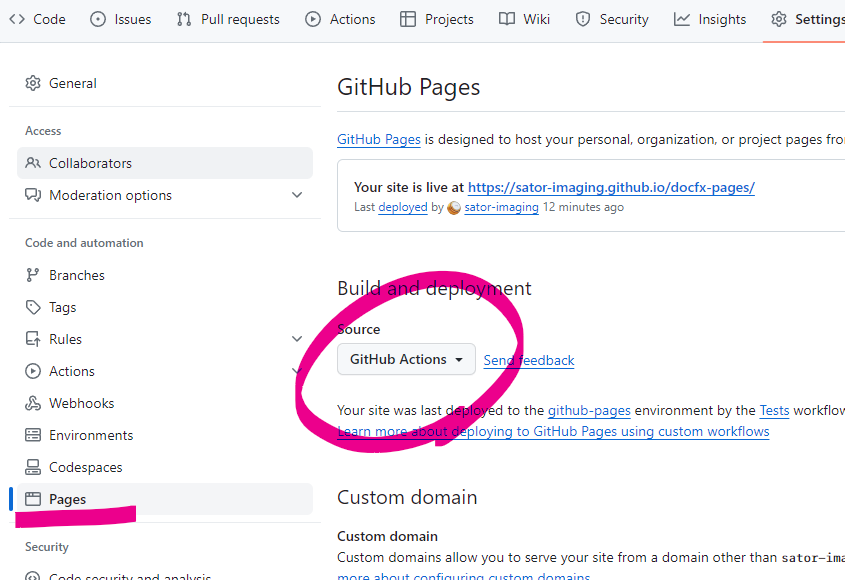Click the browser icon beside Pages

click(x=33, y=499)
